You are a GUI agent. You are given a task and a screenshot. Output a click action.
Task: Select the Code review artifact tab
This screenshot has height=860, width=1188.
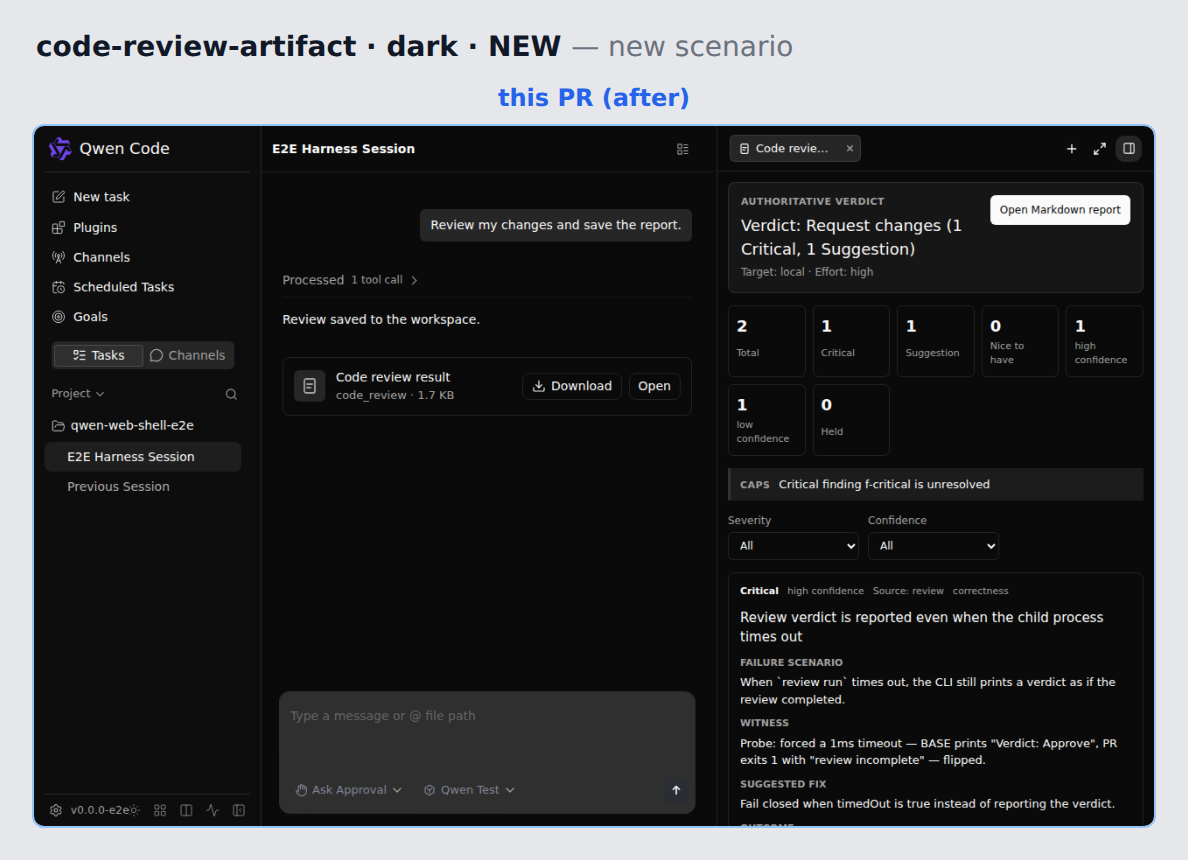(x=785, y=149)
